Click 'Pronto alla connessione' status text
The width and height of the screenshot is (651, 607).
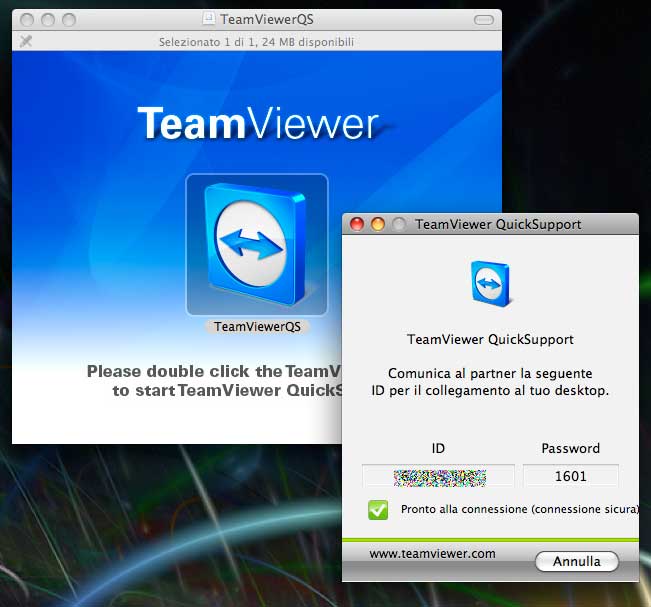click(519, 509)
